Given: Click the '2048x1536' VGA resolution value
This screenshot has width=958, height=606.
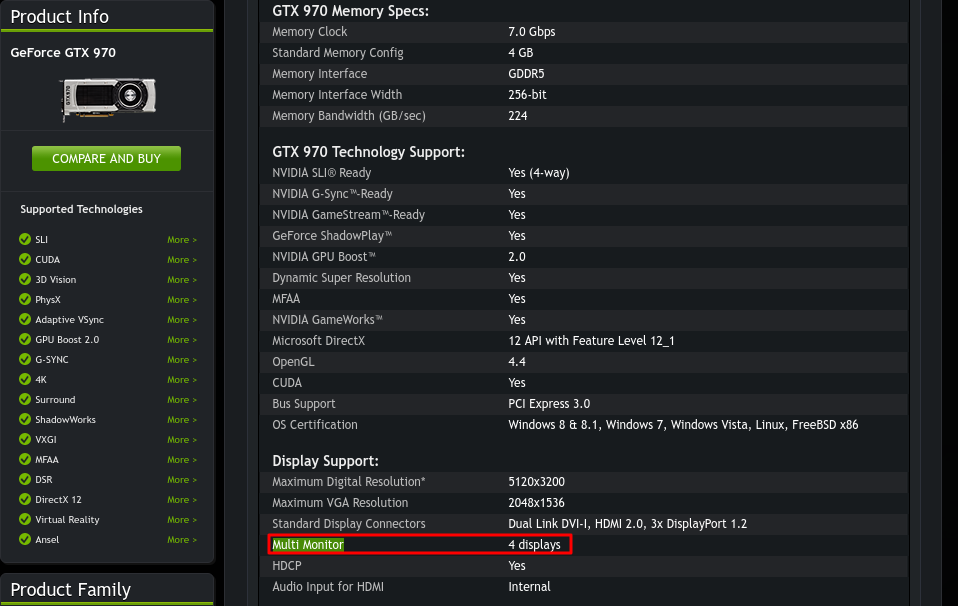Looking at the screenshot, I should [536, 503].
